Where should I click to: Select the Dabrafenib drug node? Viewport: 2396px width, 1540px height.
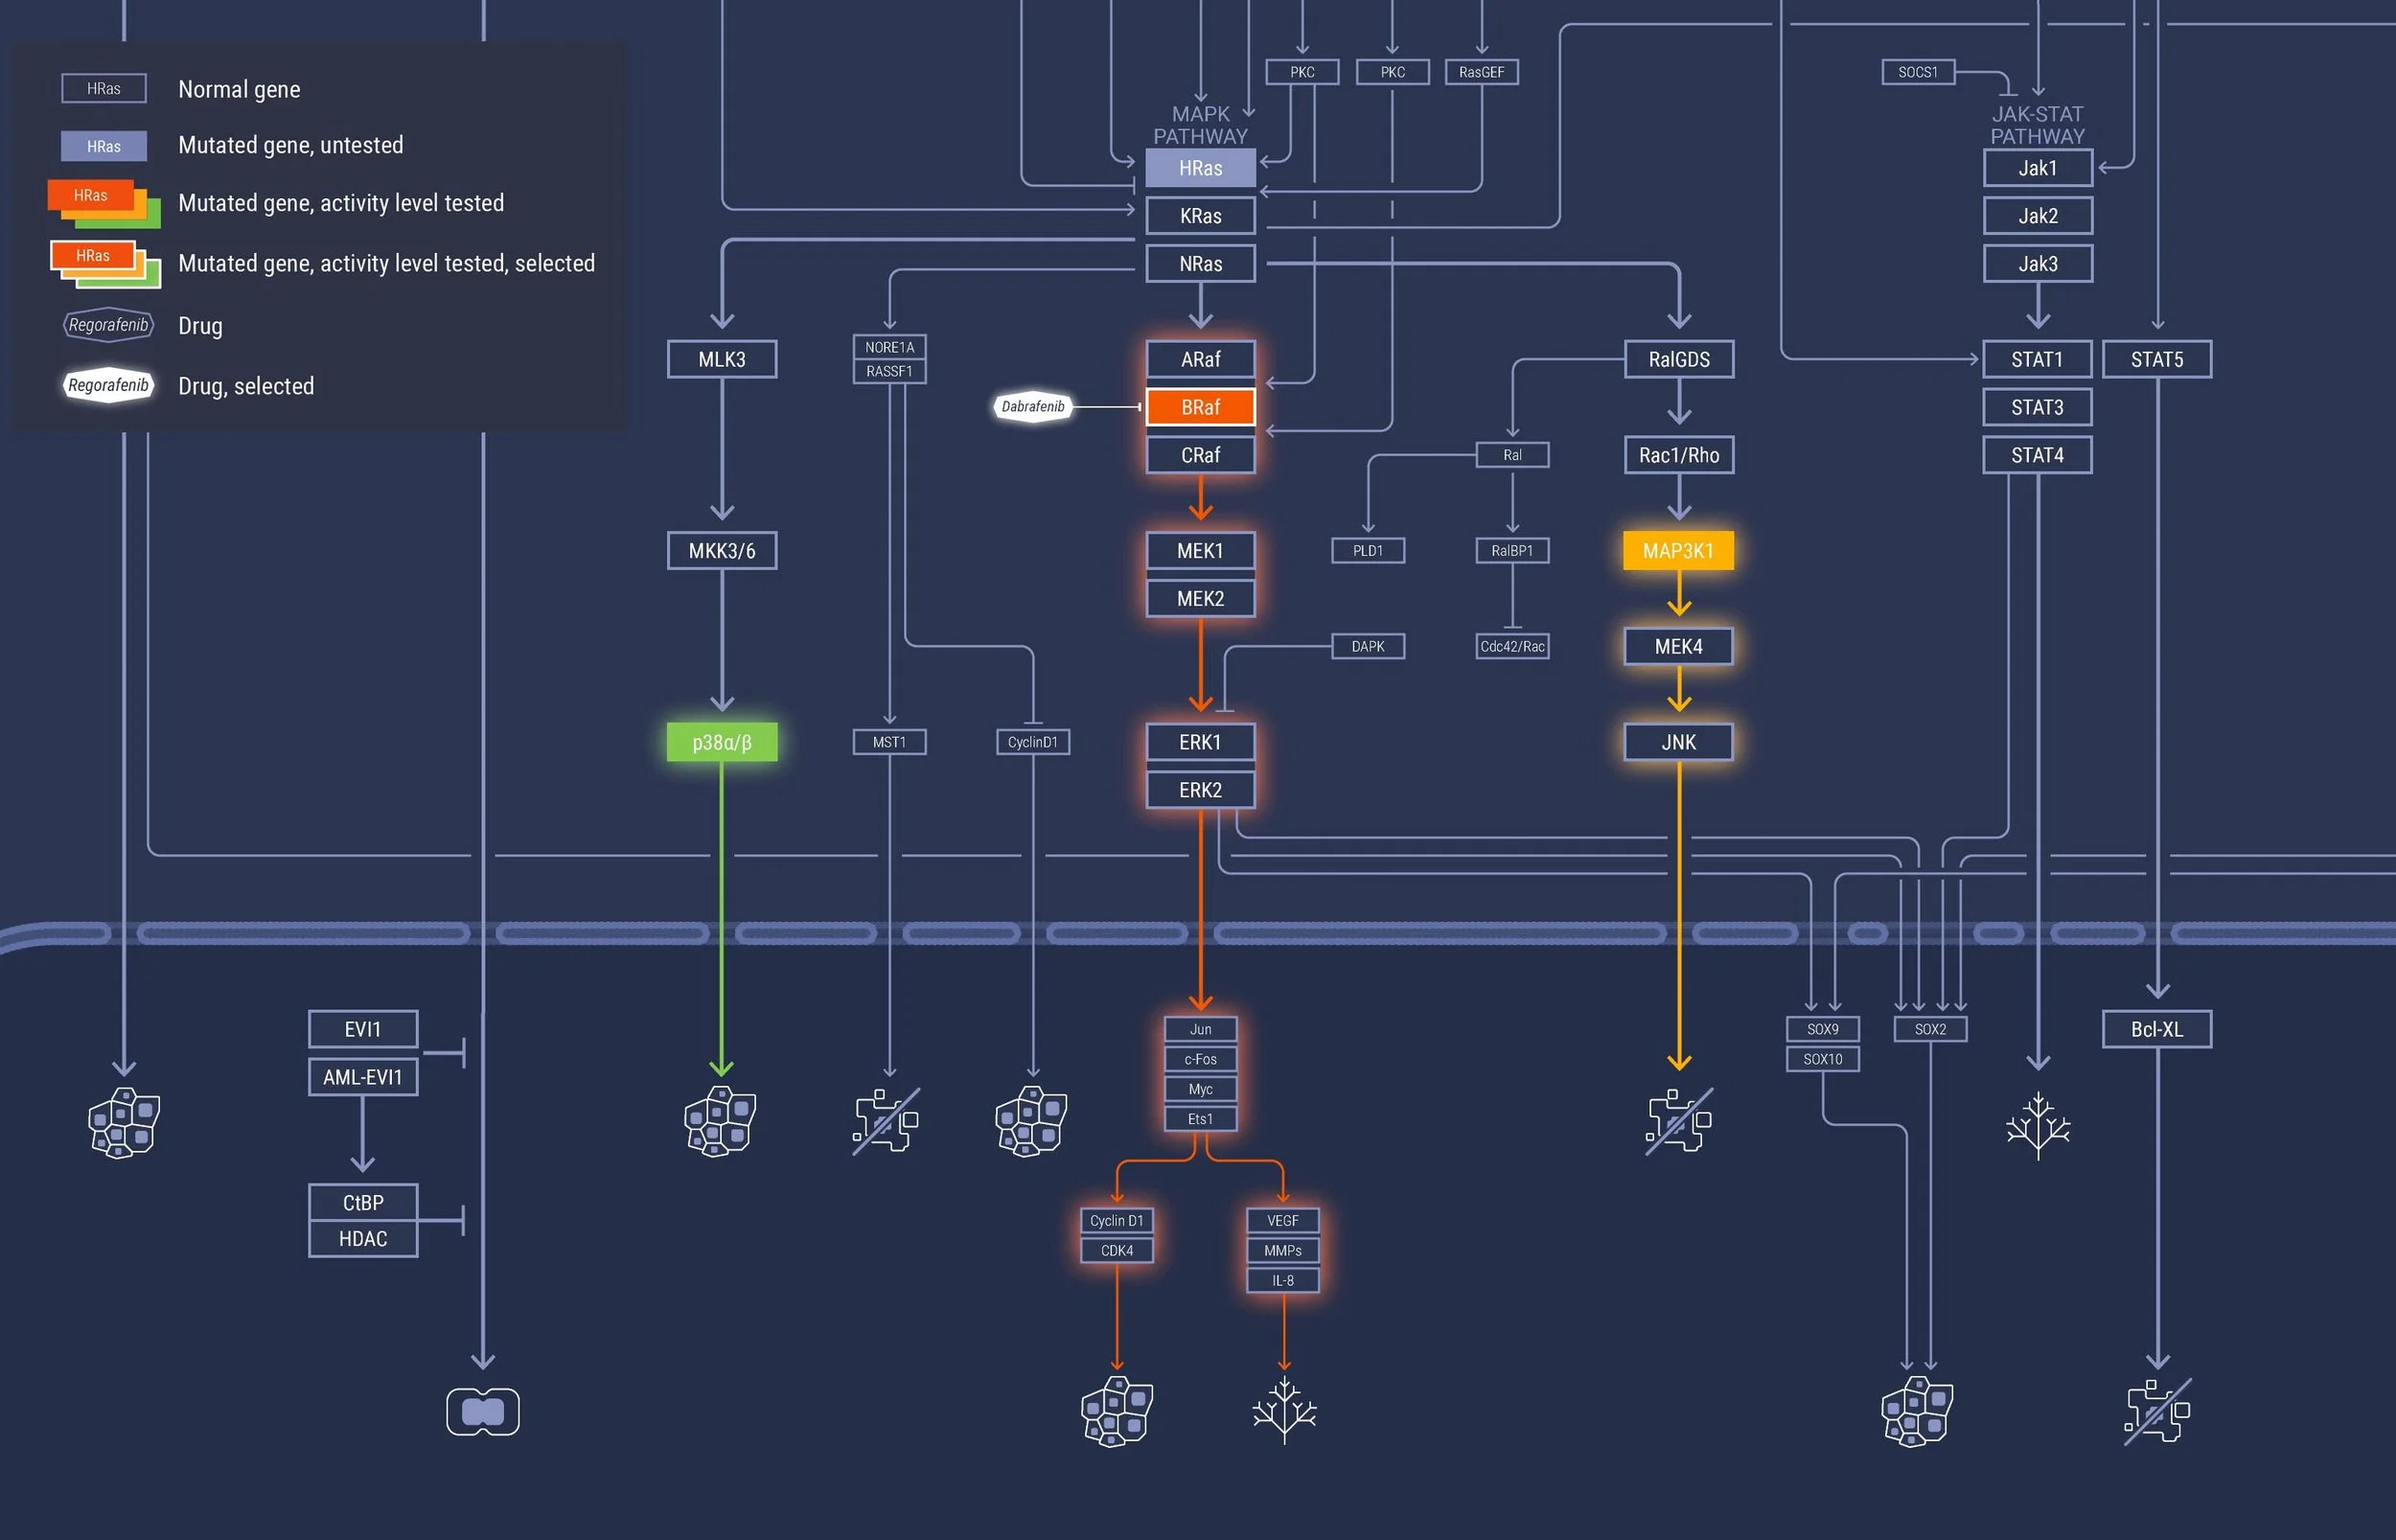1033,406
